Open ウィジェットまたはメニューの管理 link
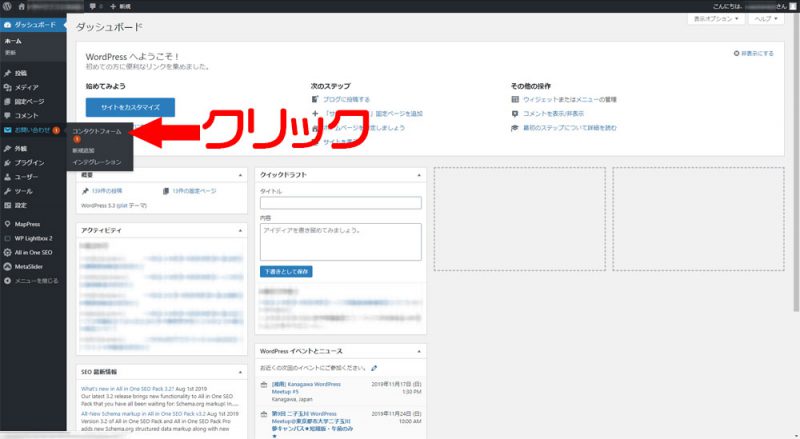The width and height of the screenshot is (800, 439). click(570, 100)
